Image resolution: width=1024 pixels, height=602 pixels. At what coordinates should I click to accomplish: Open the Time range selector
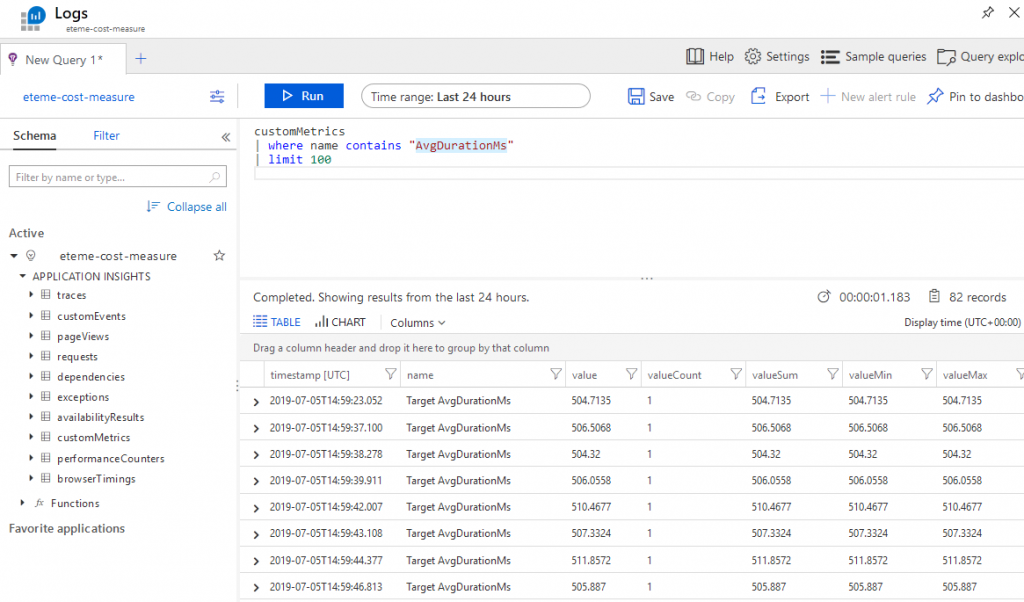pos(475,96)
